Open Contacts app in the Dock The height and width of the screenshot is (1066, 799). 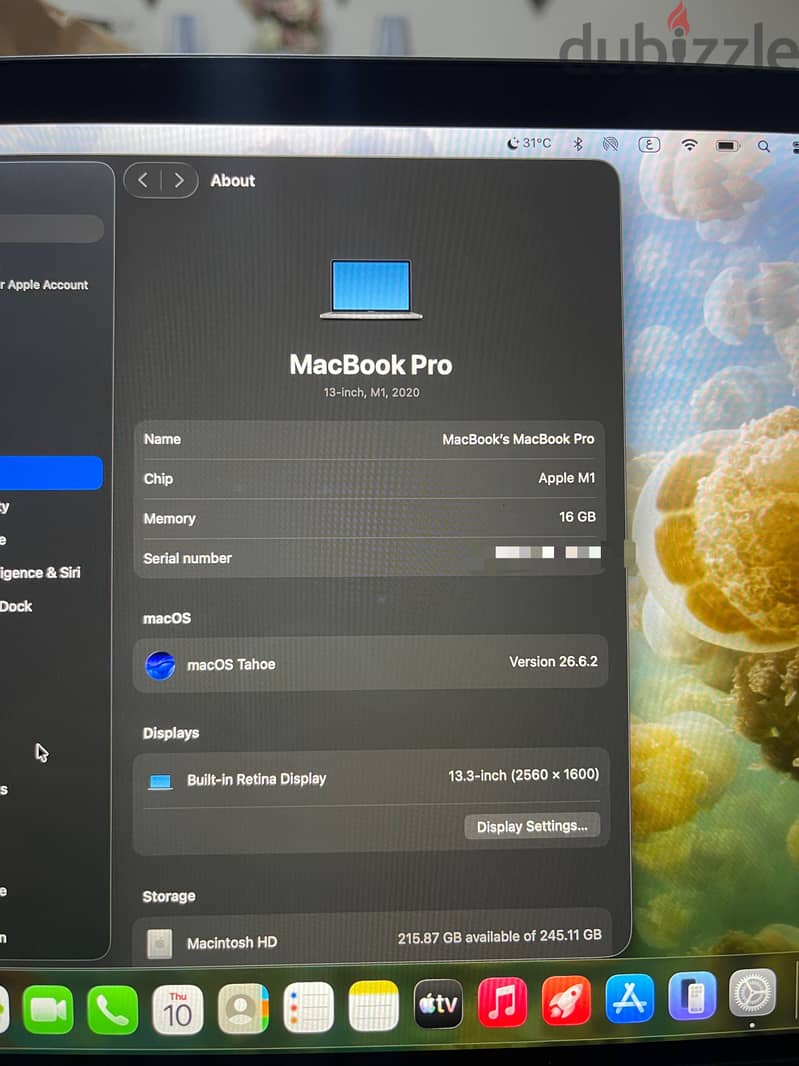243,1008
